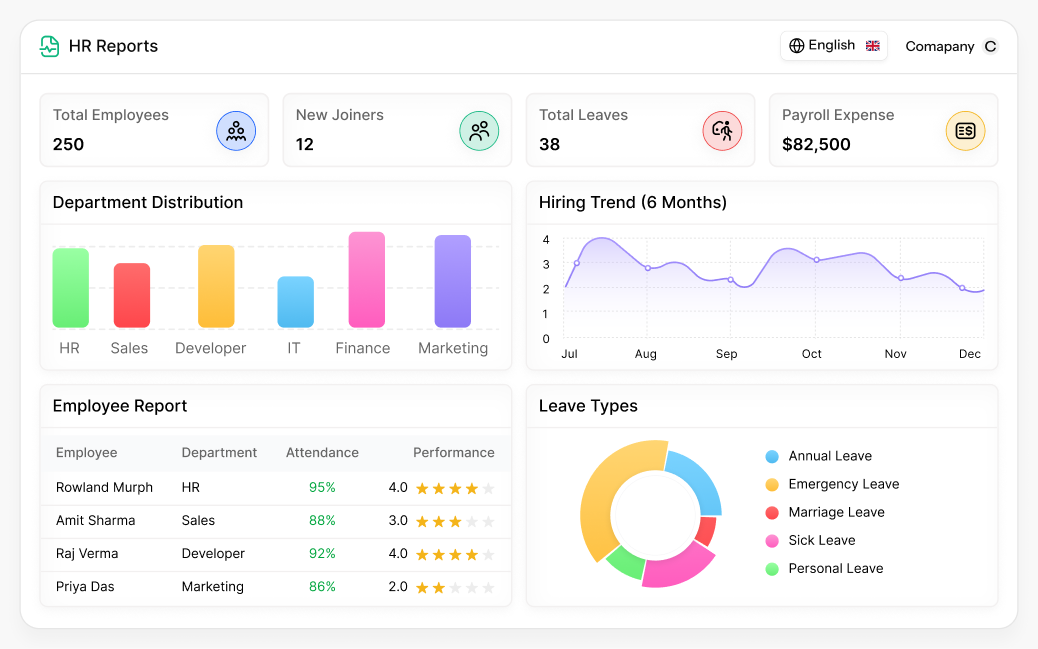Click the green Personal Leave legend dot

772,569
